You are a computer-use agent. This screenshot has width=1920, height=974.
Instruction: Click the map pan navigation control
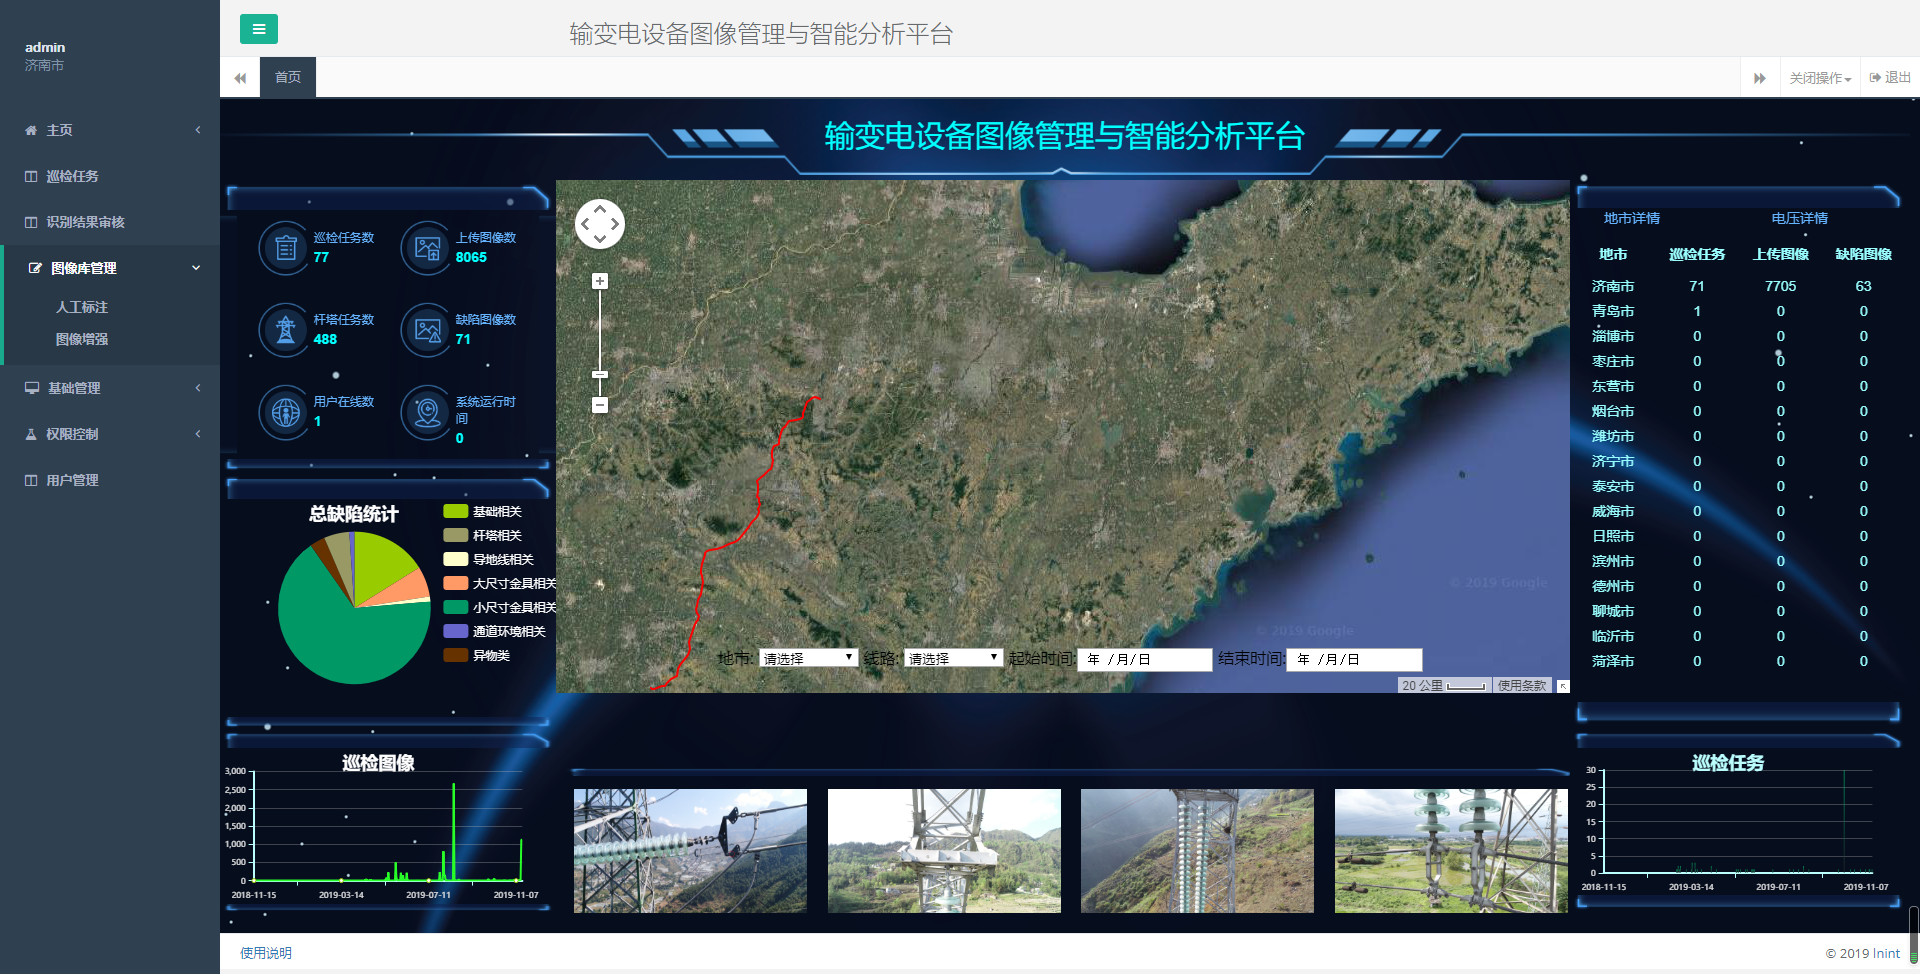coord(600,224)
